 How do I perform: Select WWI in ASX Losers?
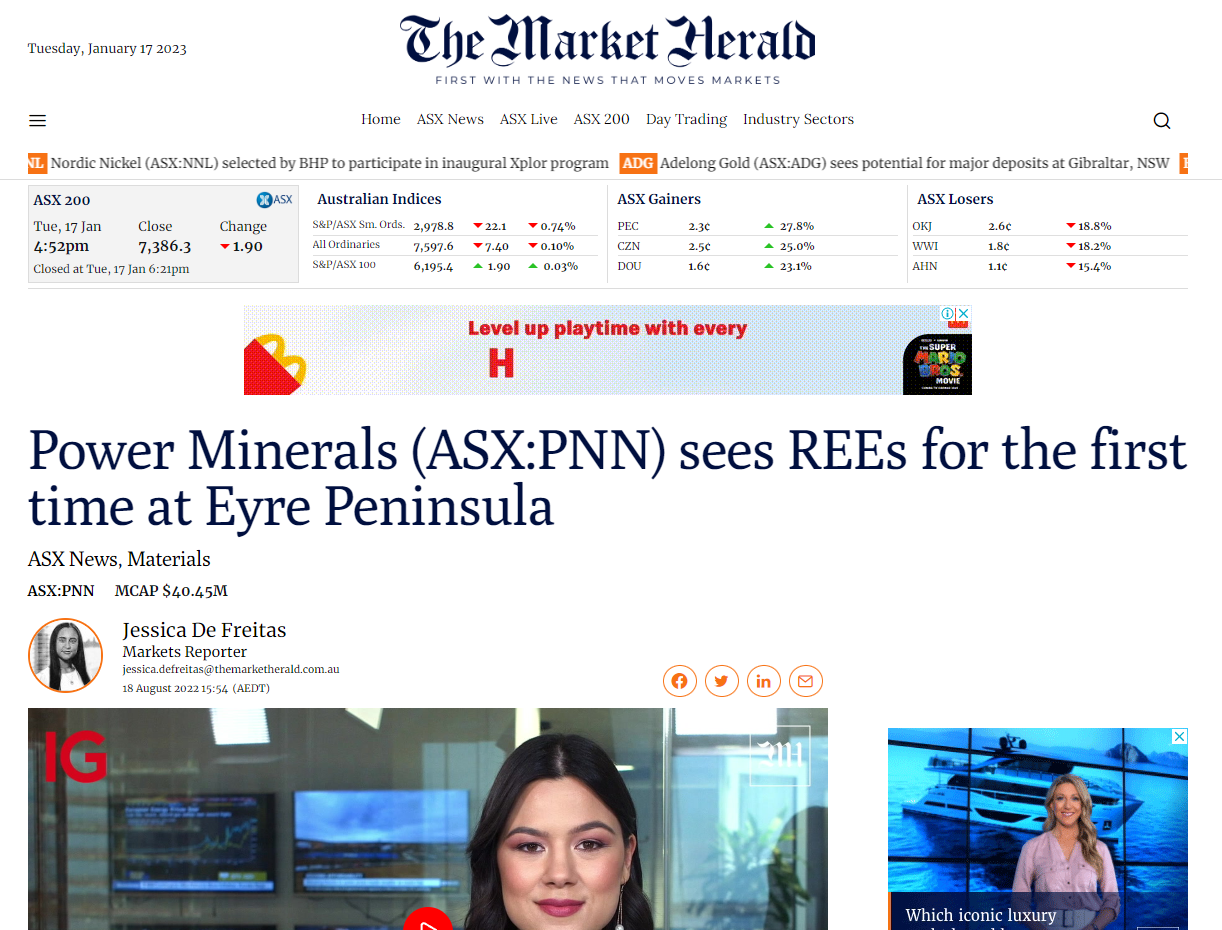[x=925, y=246]
